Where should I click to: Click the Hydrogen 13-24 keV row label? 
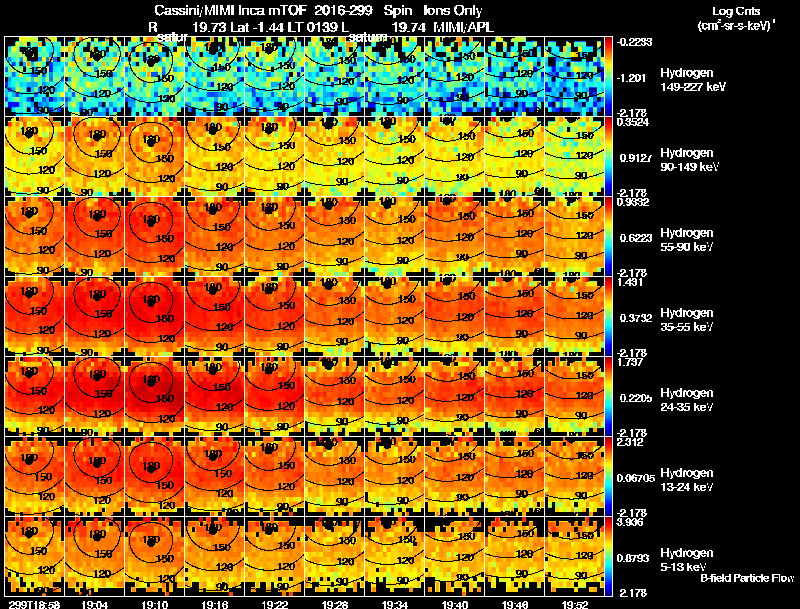coord(686,480)
